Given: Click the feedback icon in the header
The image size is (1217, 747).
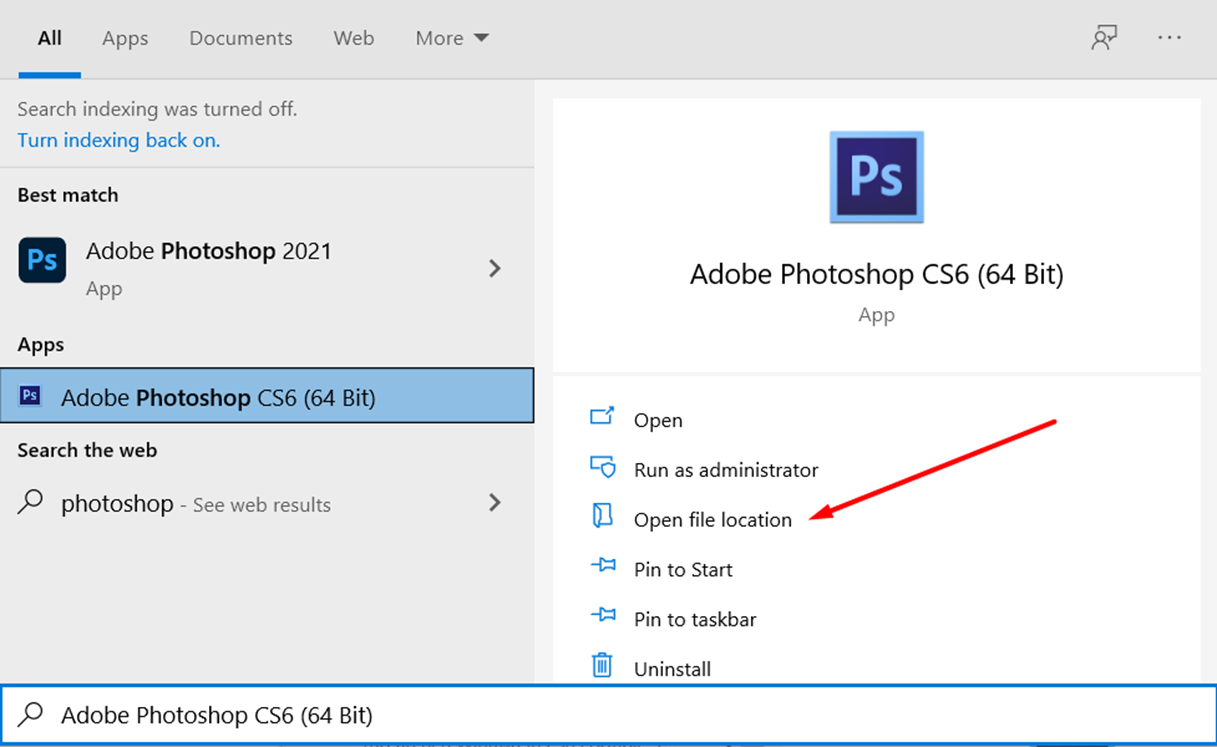Looking at the screenshot, I should [x=1104, y=38].
